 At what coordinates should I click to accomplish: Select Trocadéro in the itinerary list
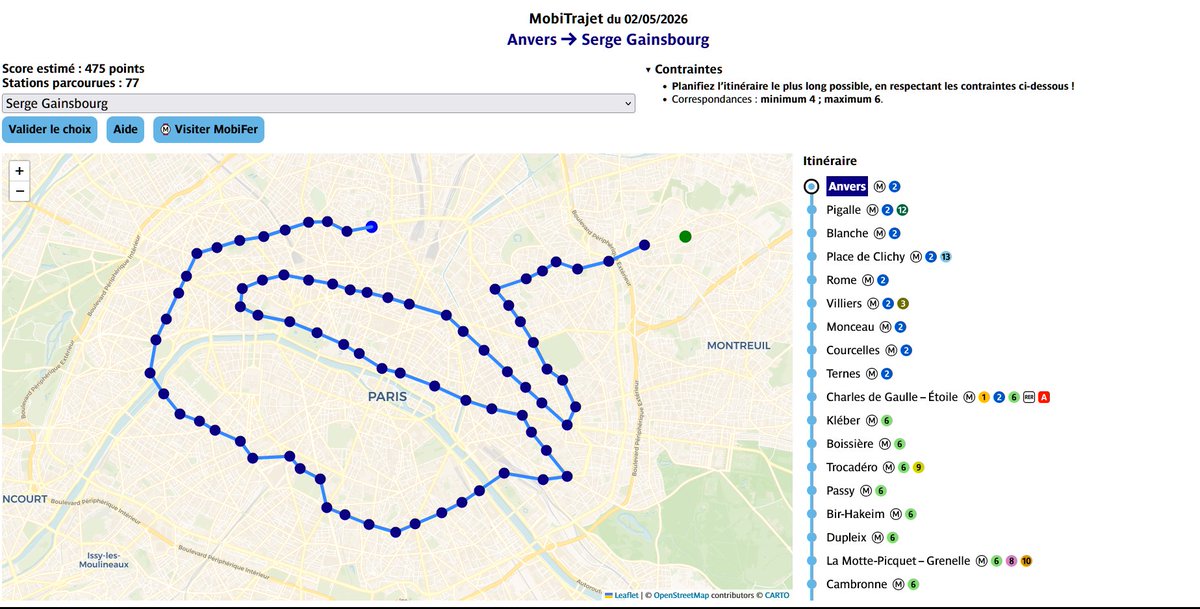pyautogui.click(x=852, y=467)
